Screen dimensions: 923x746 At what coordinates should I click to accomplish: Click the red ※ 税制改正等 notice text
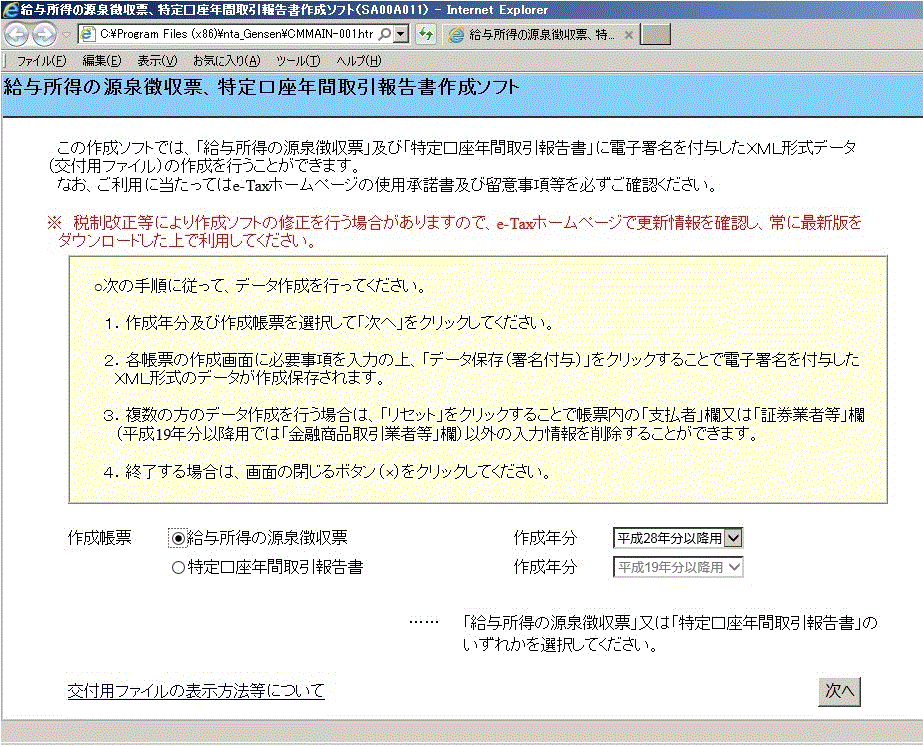coord(454,231)
